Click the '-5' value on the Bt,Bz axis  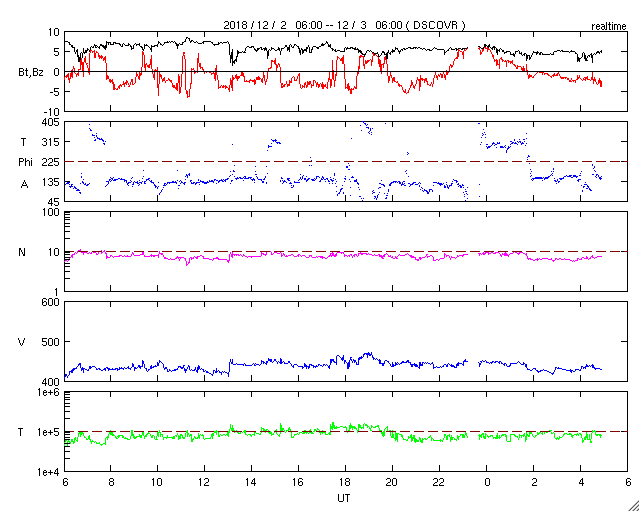tap(54, 92)
